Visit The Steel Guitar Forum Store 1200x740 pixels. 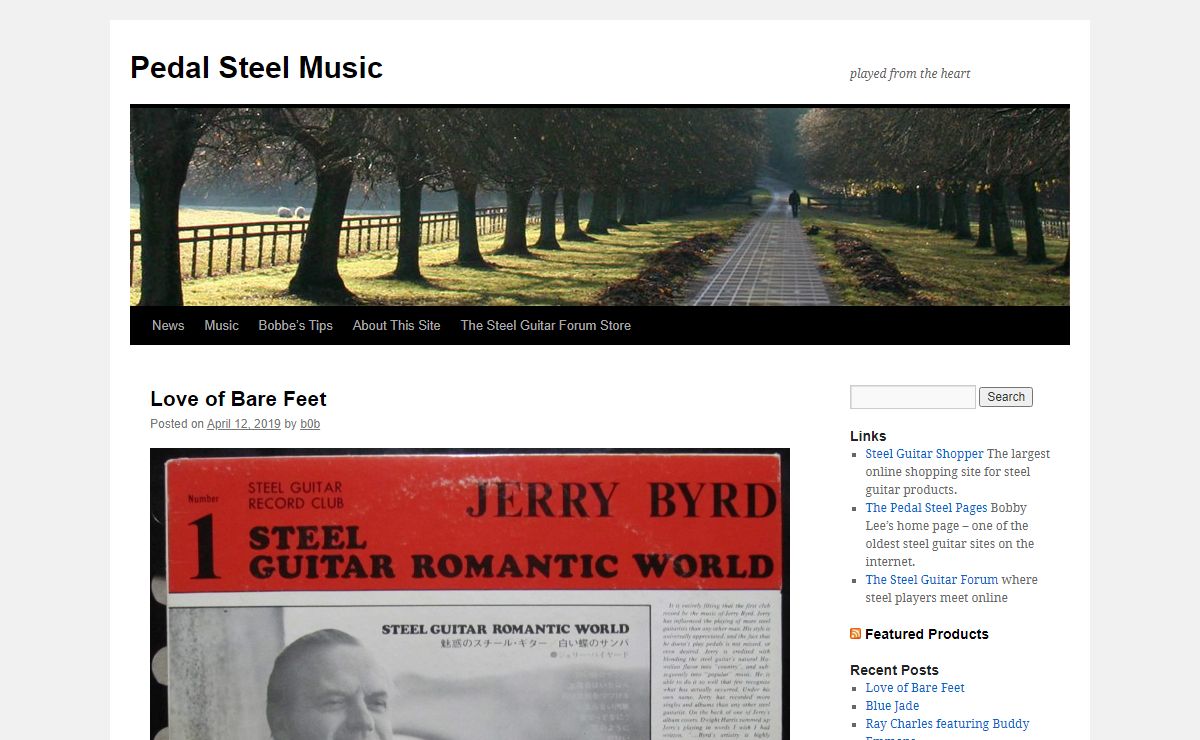[x=545, y=325]
